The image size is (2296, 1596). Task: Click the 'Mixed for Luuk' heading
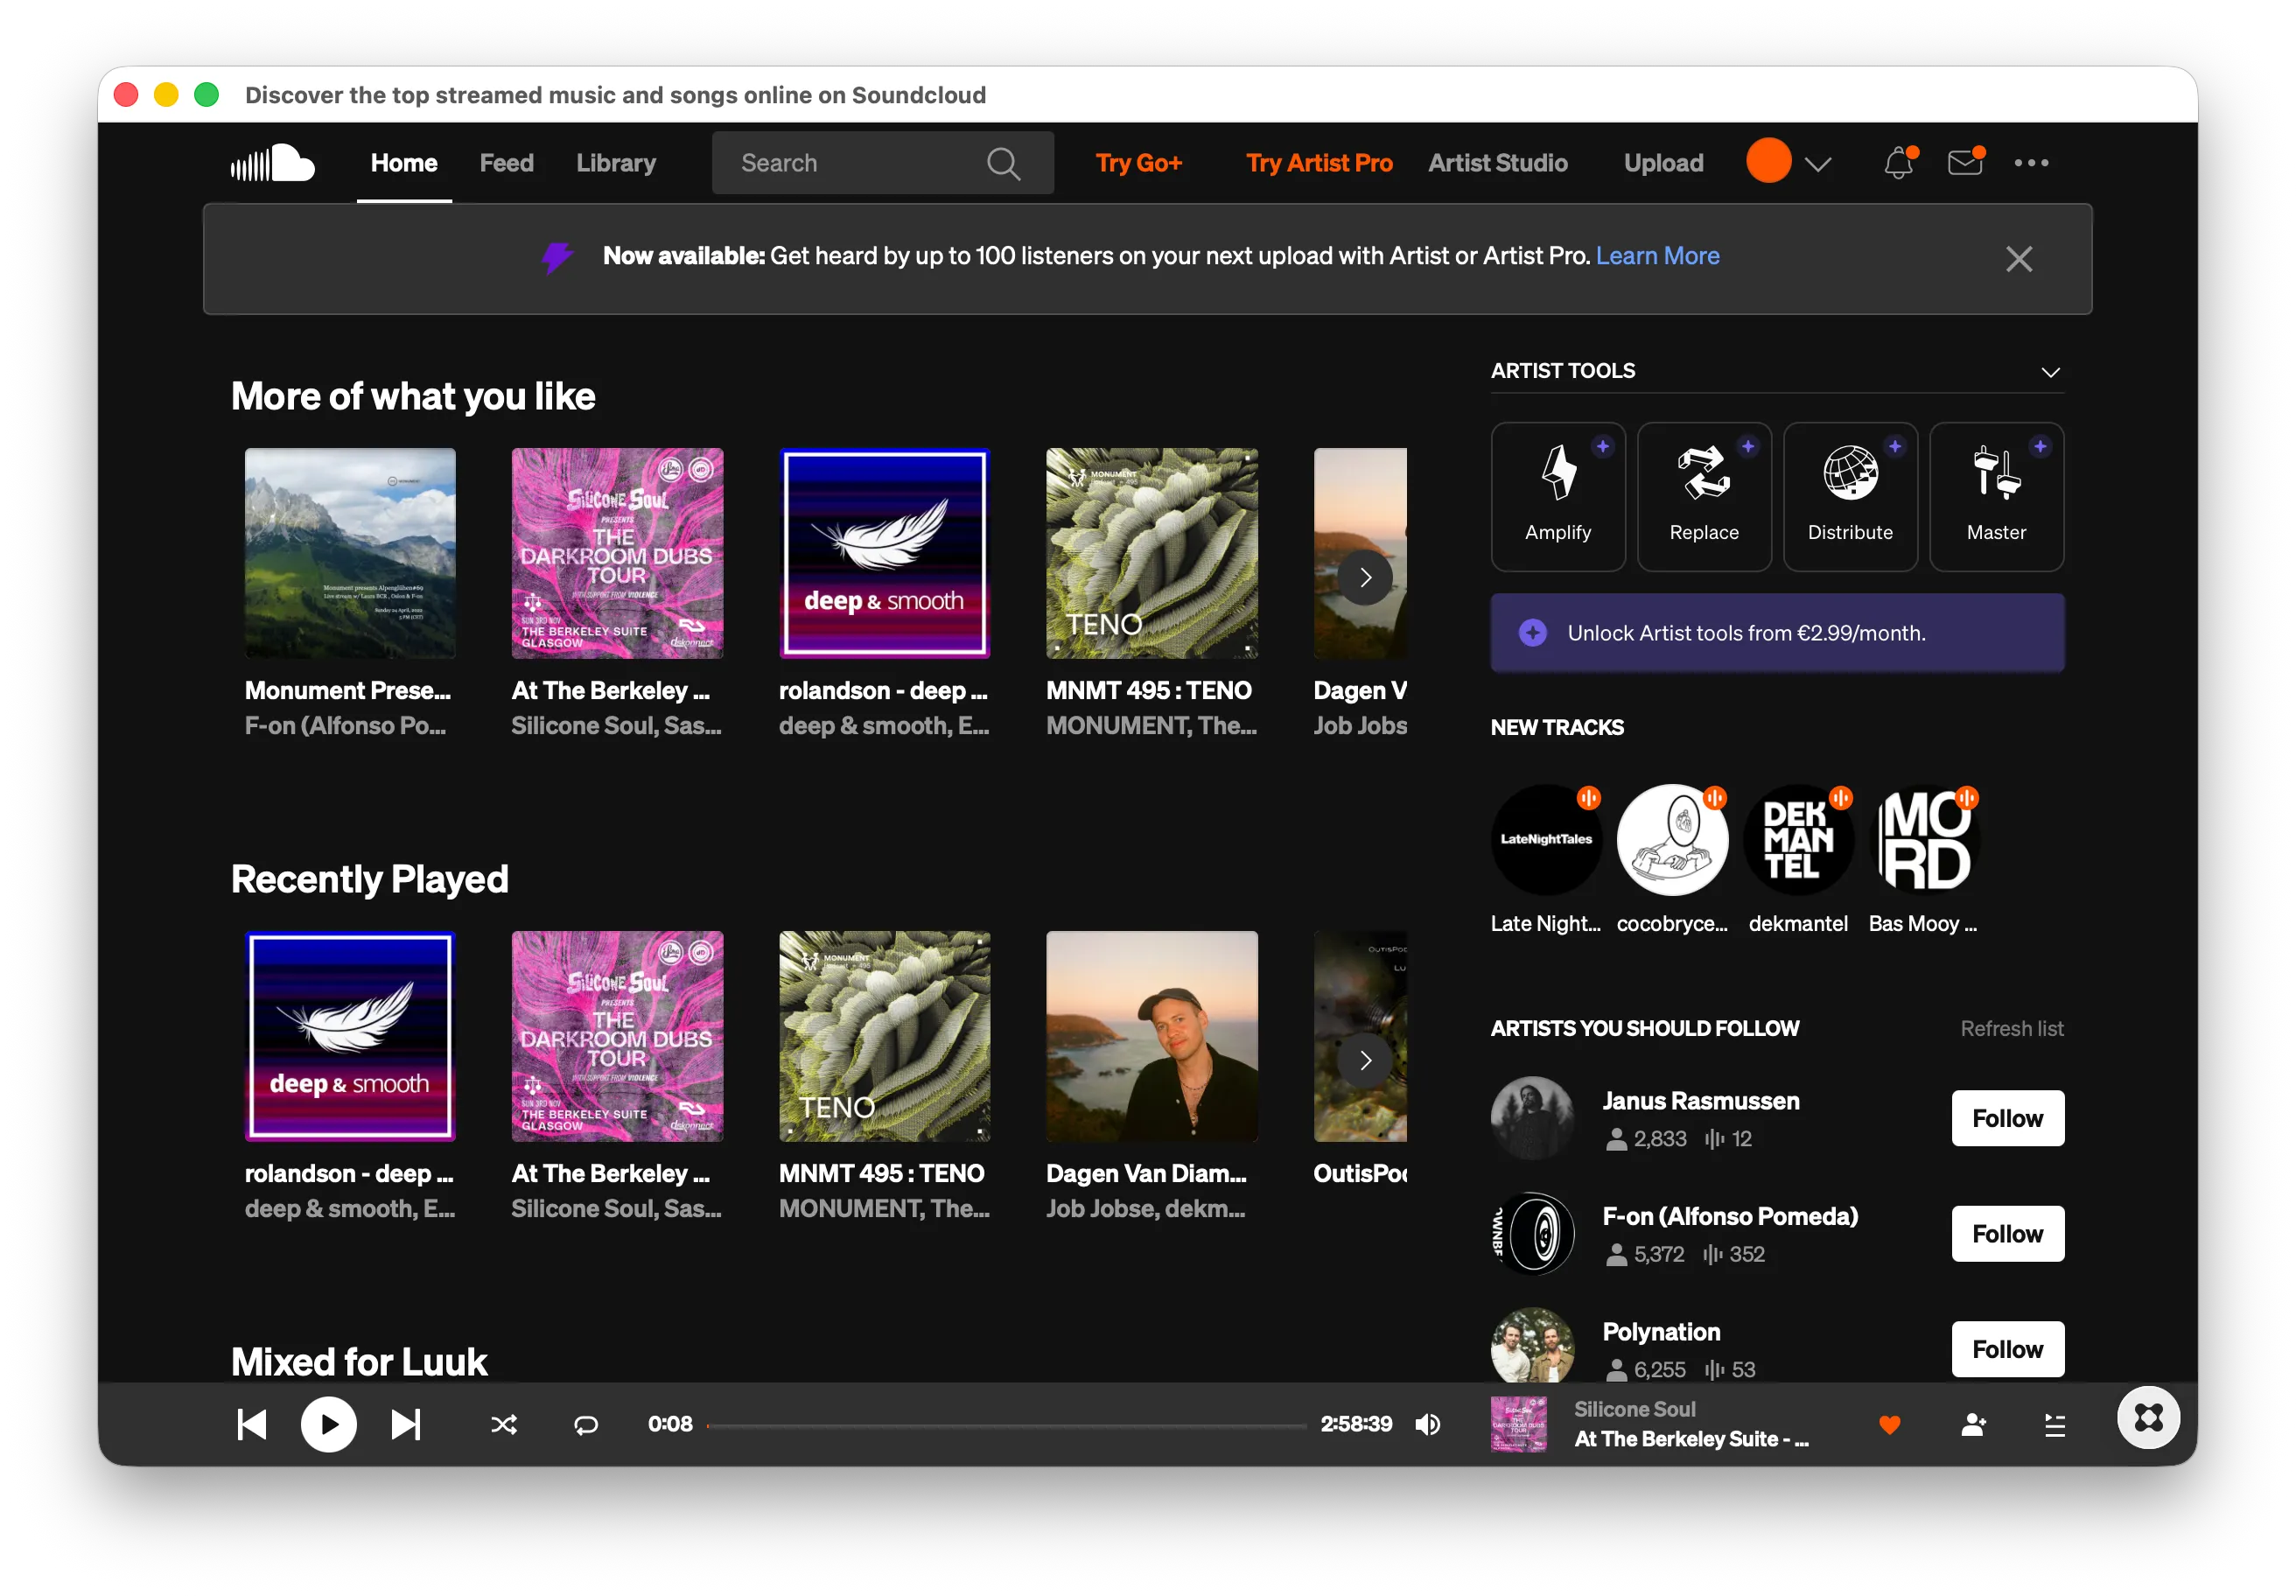[x=359, y=1361]
